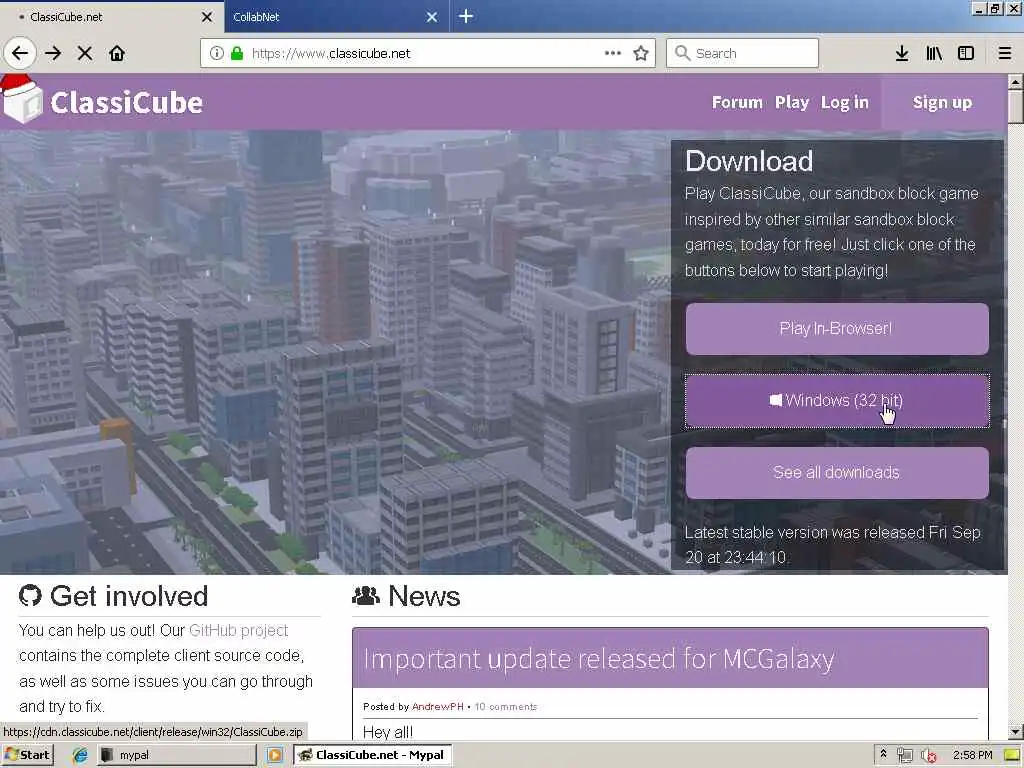Open the Forum page
The image size is (1024, 768).
point(737,103)
